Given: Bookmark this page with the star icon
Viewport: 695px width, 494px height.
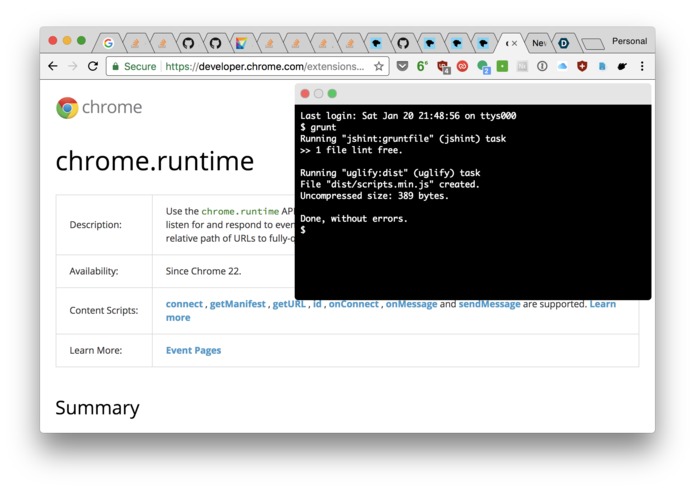Looking at the screenshot, I should 379,66.
